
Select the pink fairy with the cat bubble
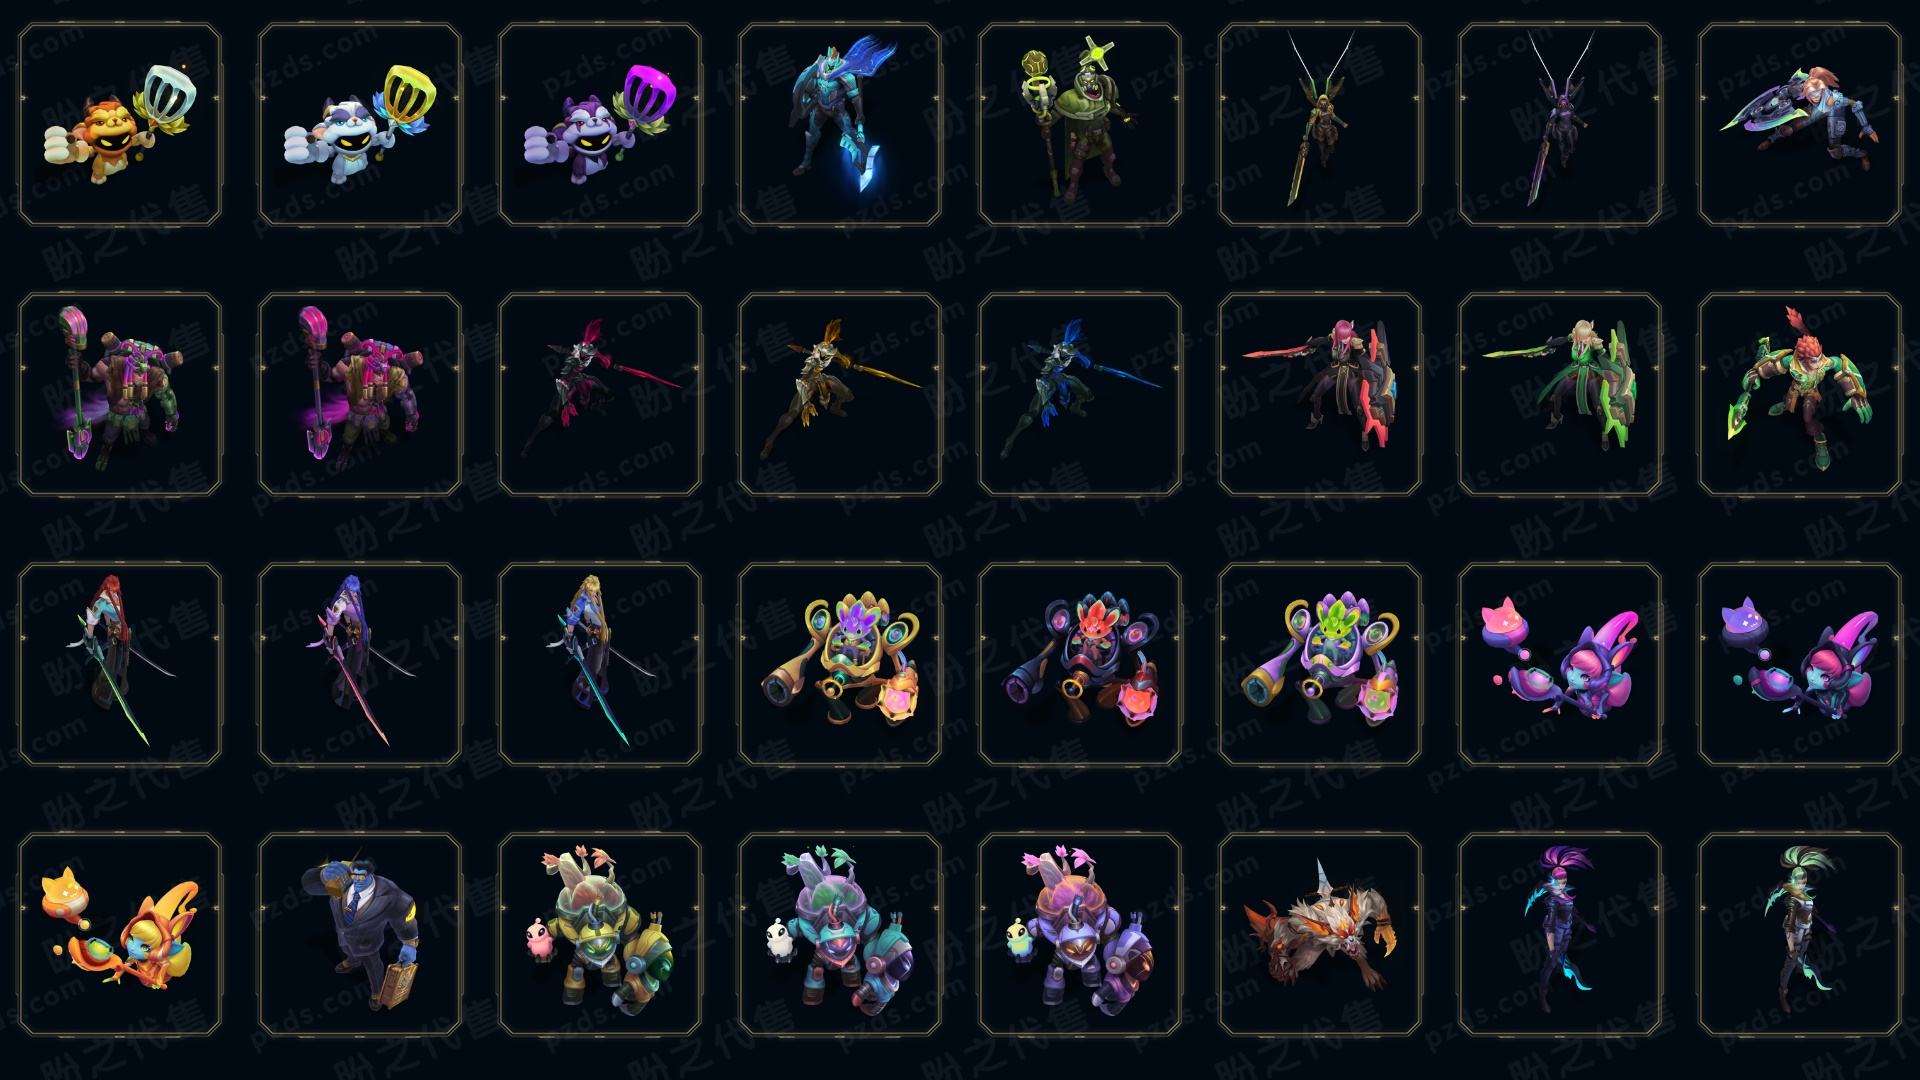[1560, 665]
